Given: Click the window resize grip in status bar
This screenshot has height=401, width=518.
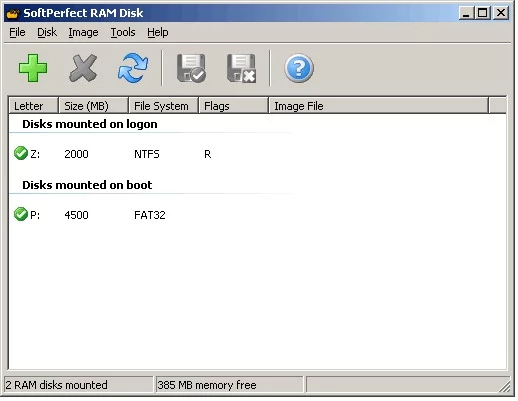Looking at the screenshot, I should [505, 387].
